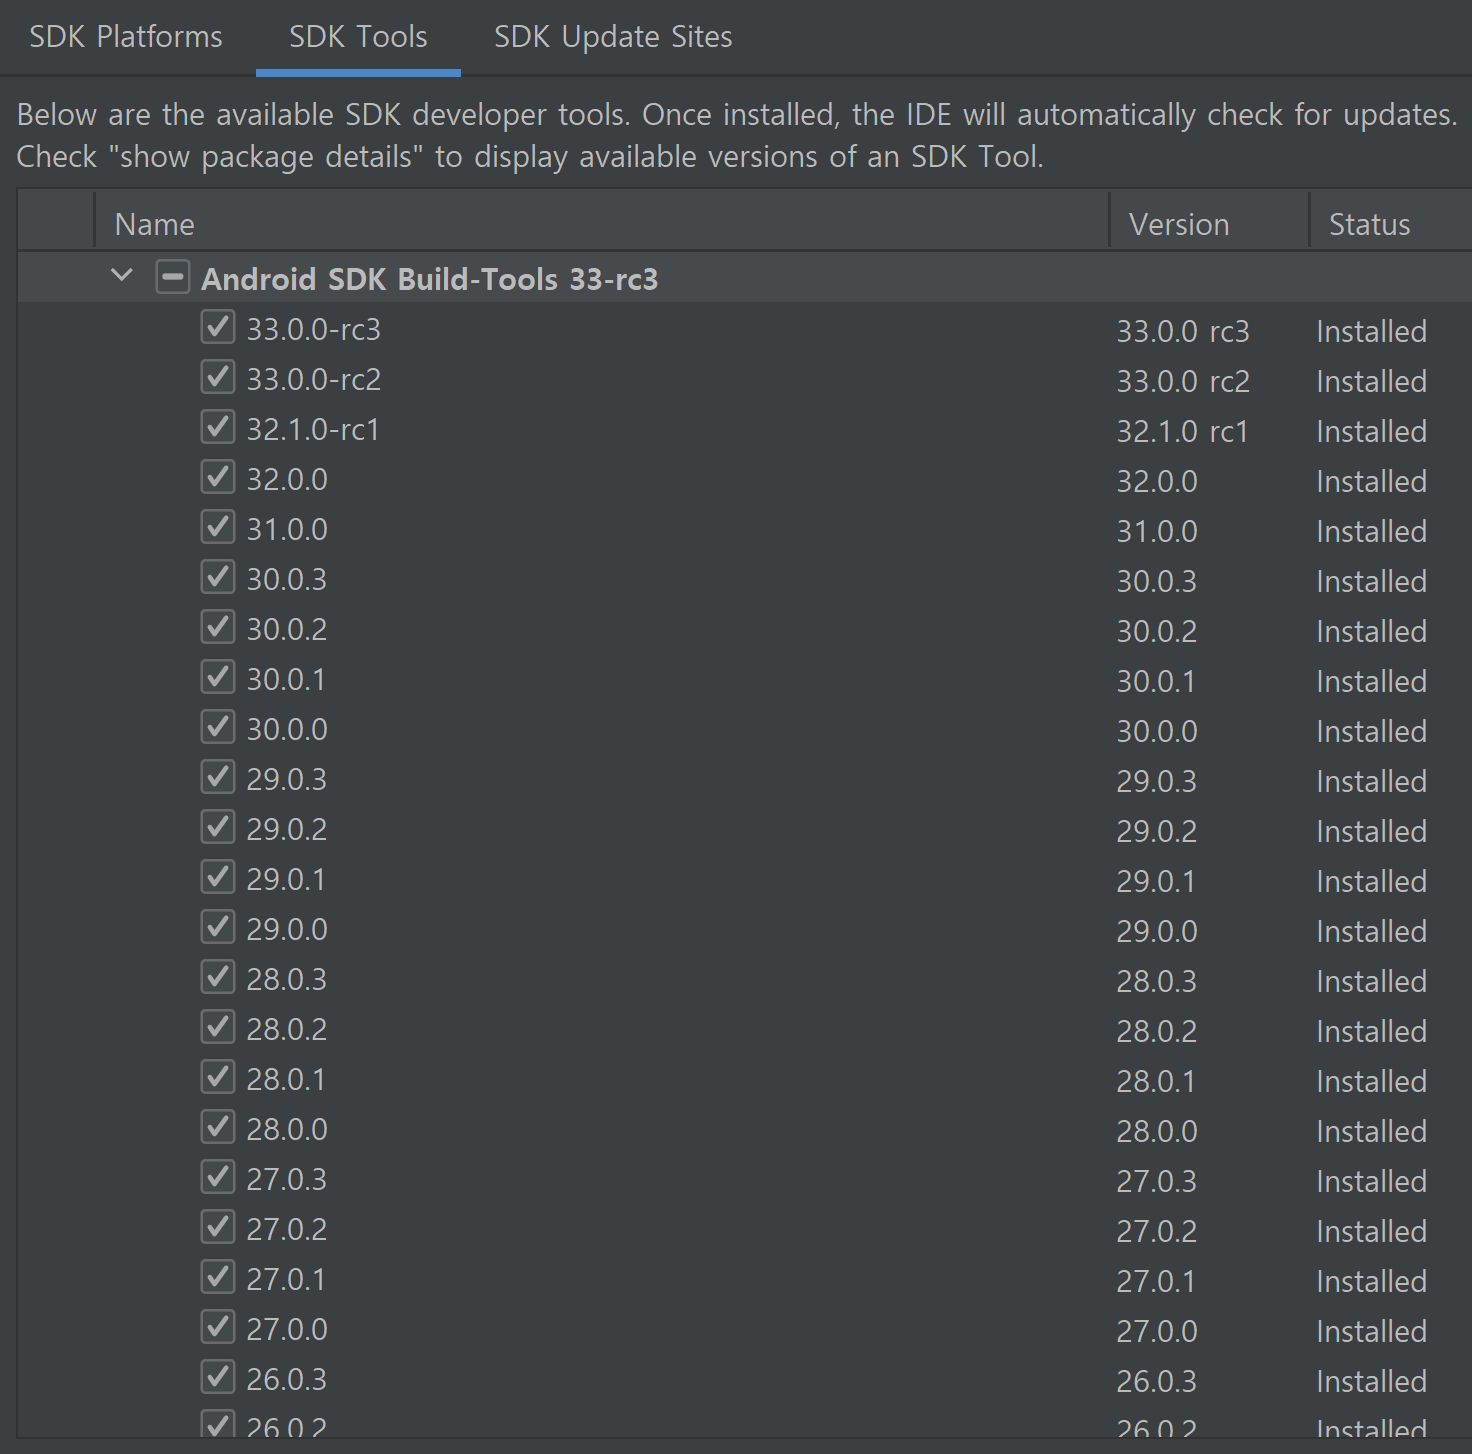The image size is (1472, 1454).
Task: Click the version cell reading 26.0.3
Action: [1157, 1382]
